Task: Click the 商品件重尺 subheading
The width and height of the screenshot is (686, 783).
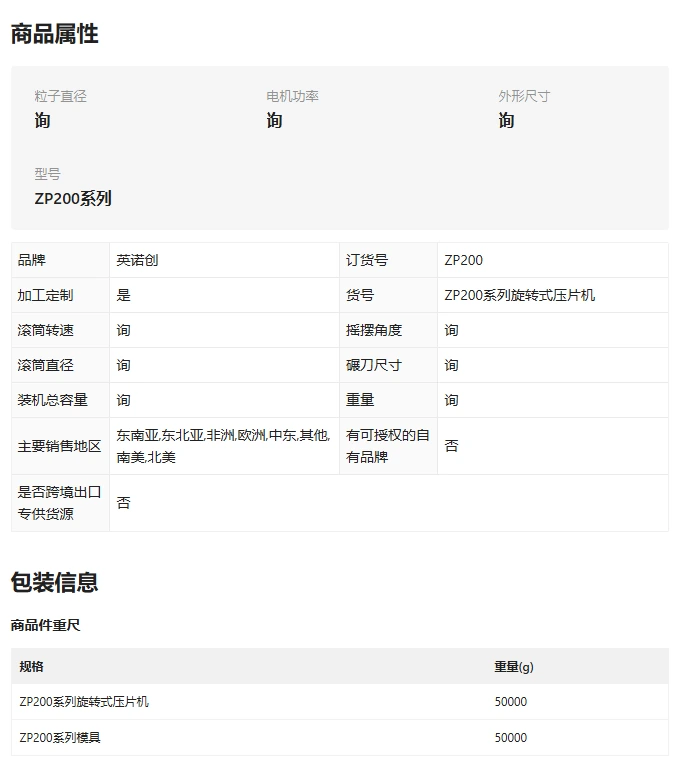Action: point(45,625)
